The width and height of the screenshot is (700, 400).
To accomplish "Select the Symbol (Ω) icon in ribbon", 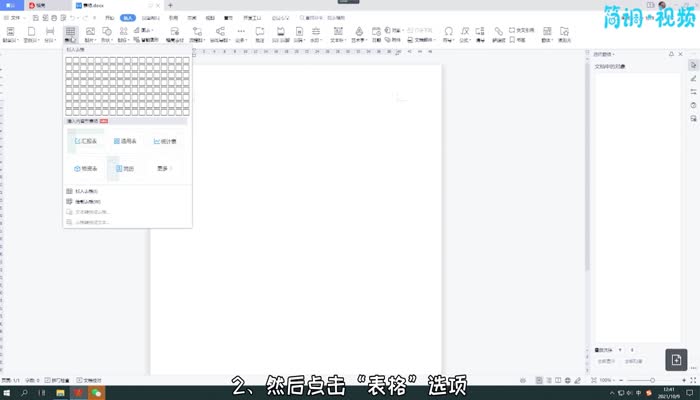I will coord(448,34).
